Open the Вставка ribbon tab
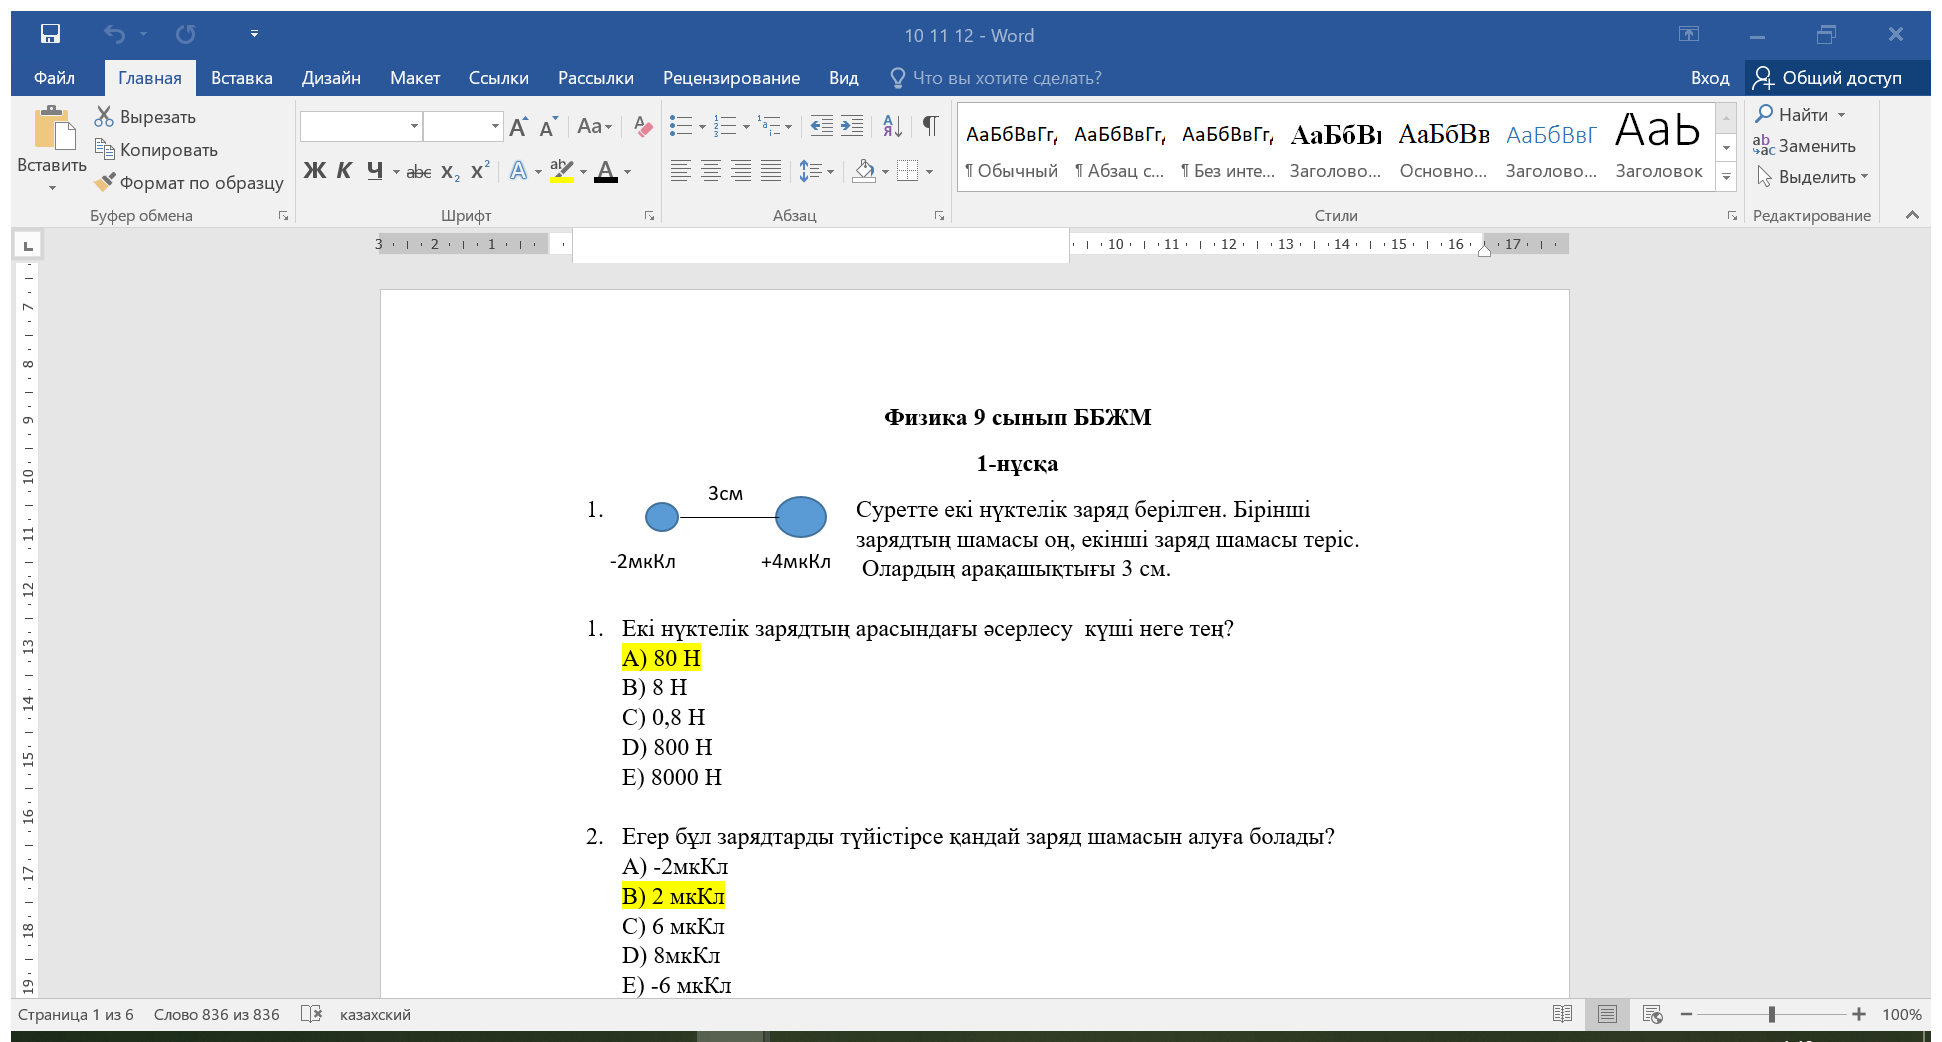 tap(241, 78)
